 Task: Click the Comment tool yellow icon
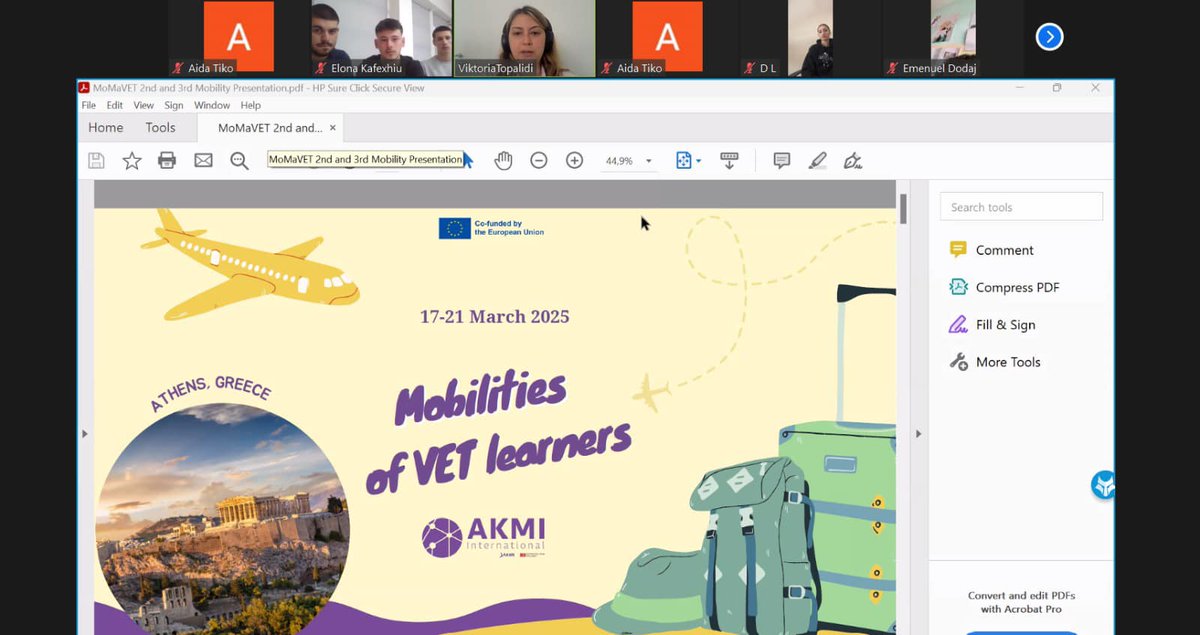click(x=958, y=250)
